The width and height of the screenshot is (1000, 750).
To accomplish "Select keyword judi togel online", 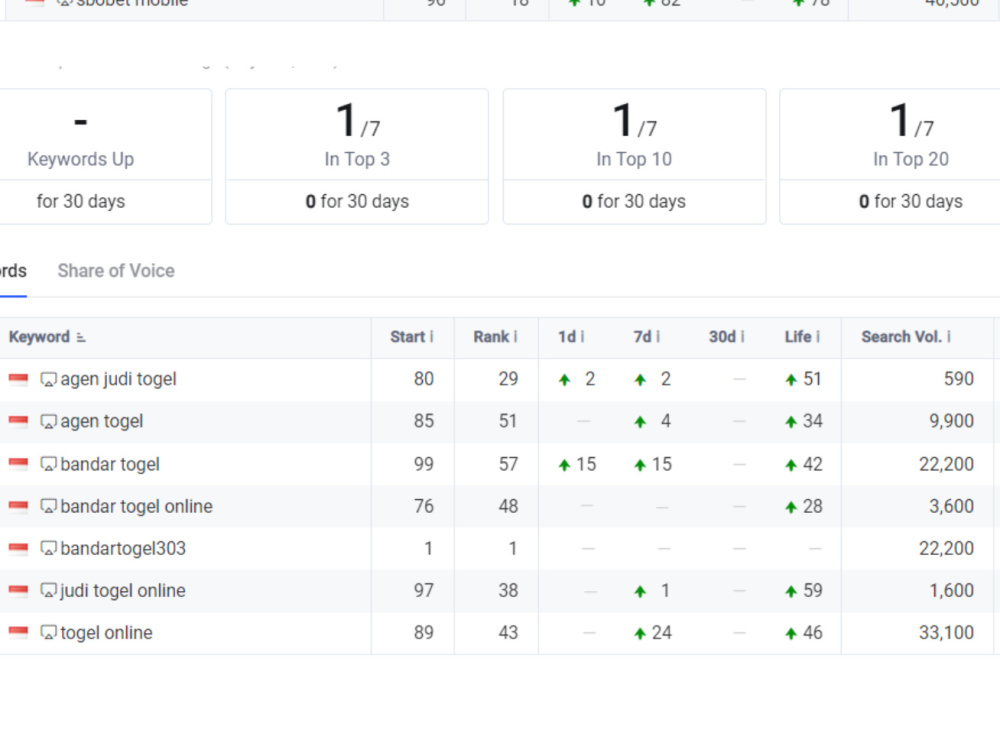I will [x=122, y=590].
